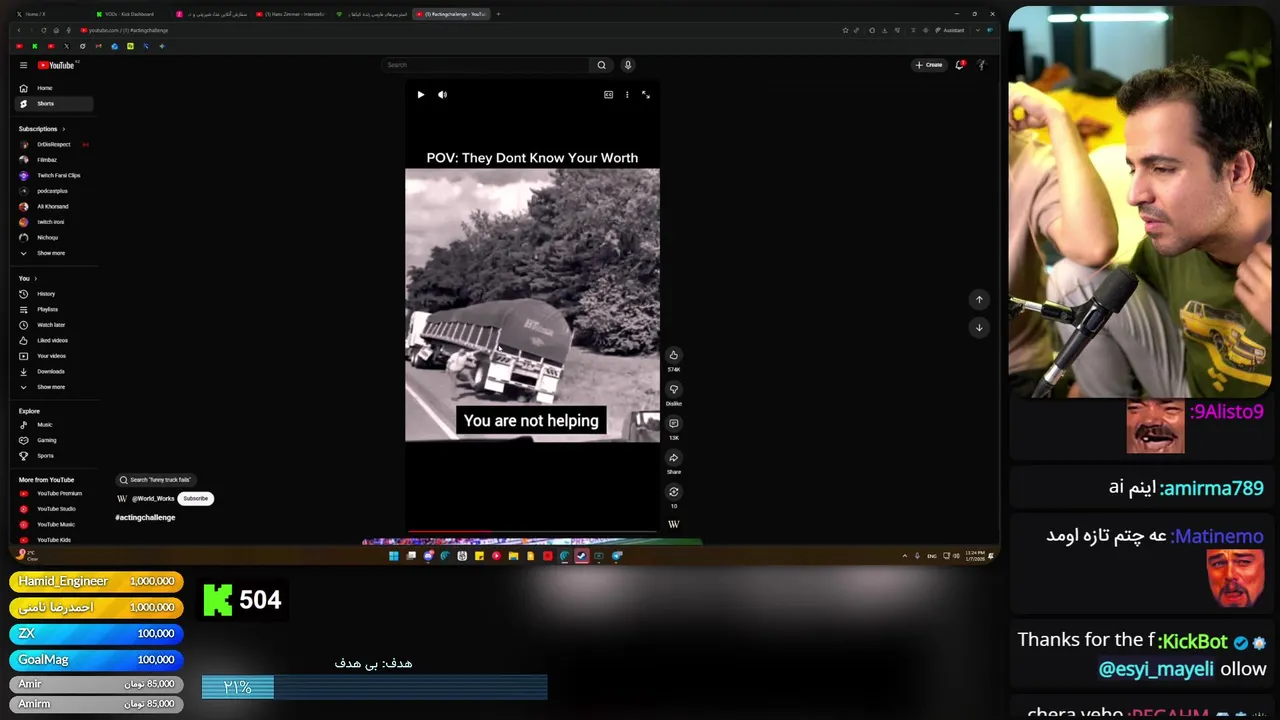Click the browser back arrow
Screen dimensions: 1280x720
tap(18, 30)
